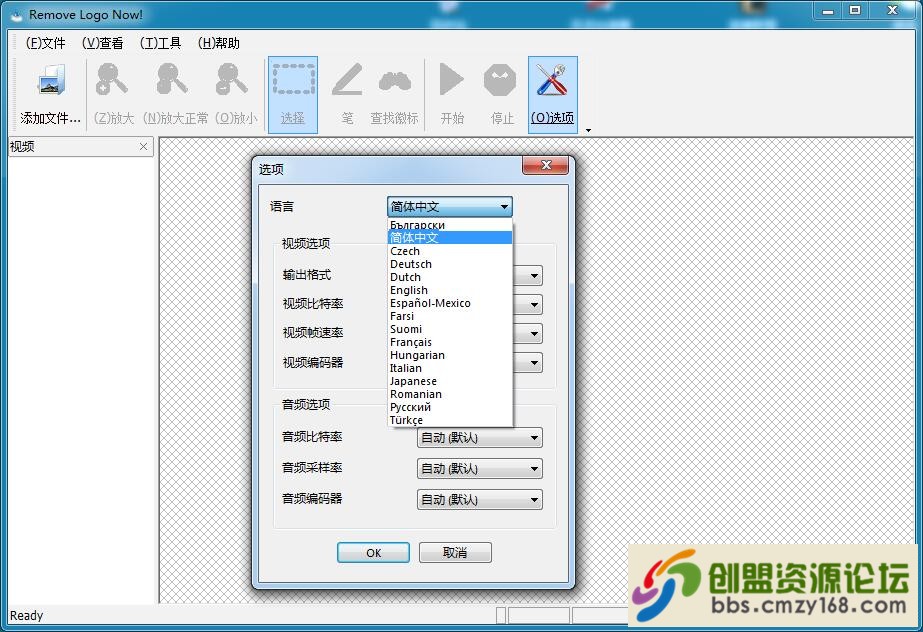Select Italian in the language list
Viewport: 923px width, 632px height.
pyautogui.click(x=450, y=368)
